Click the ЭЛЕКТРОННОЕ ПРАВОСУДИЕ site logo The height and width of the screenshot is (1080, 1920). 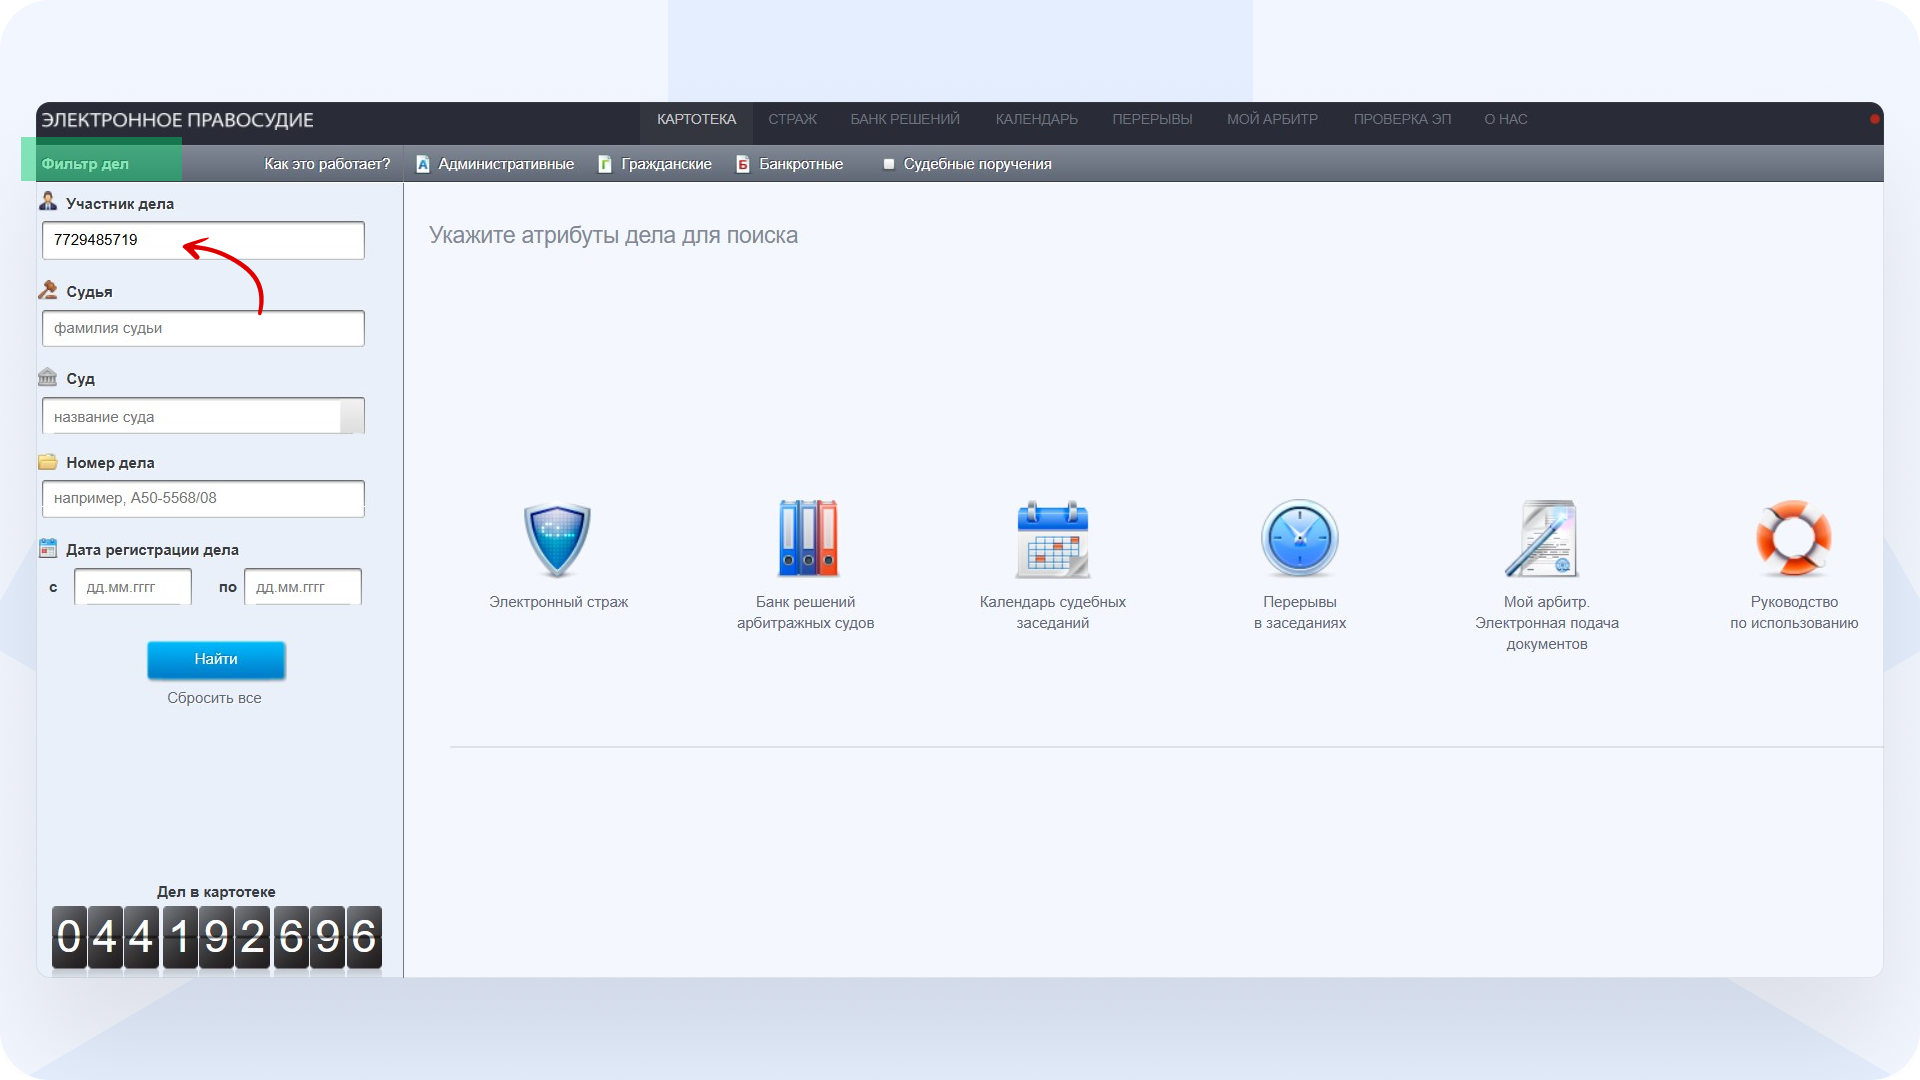[177, 120]
